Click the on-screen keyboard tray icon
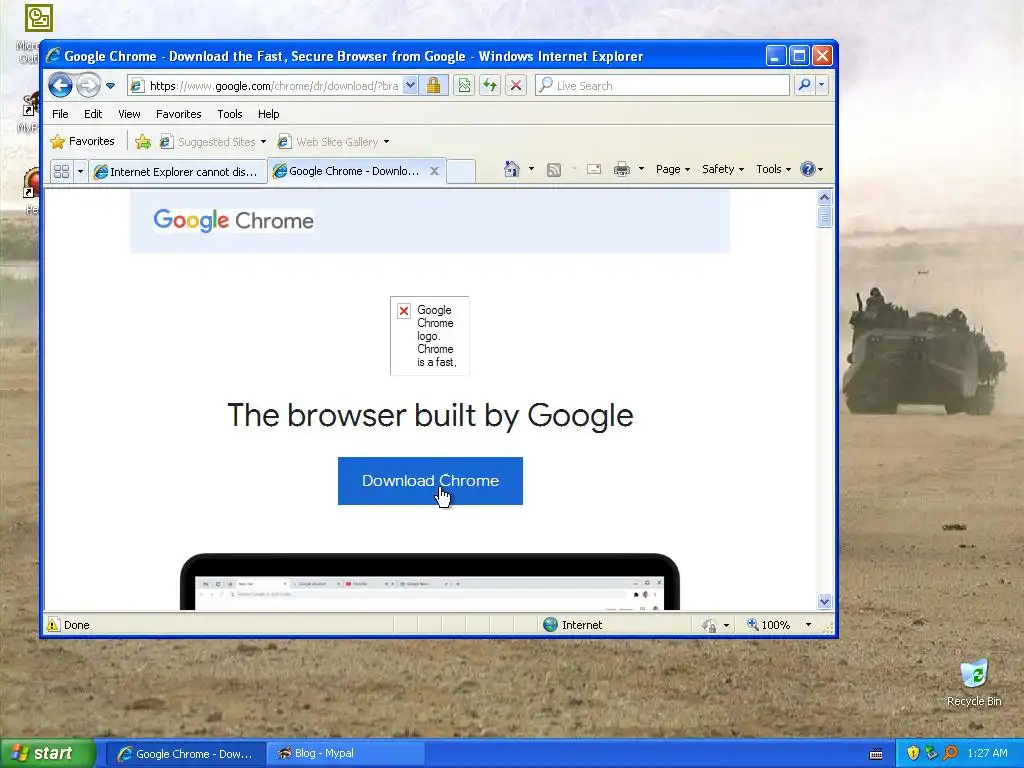This screenshot has height=768, width=1024. pyautogui.click(x=876, y=754)
